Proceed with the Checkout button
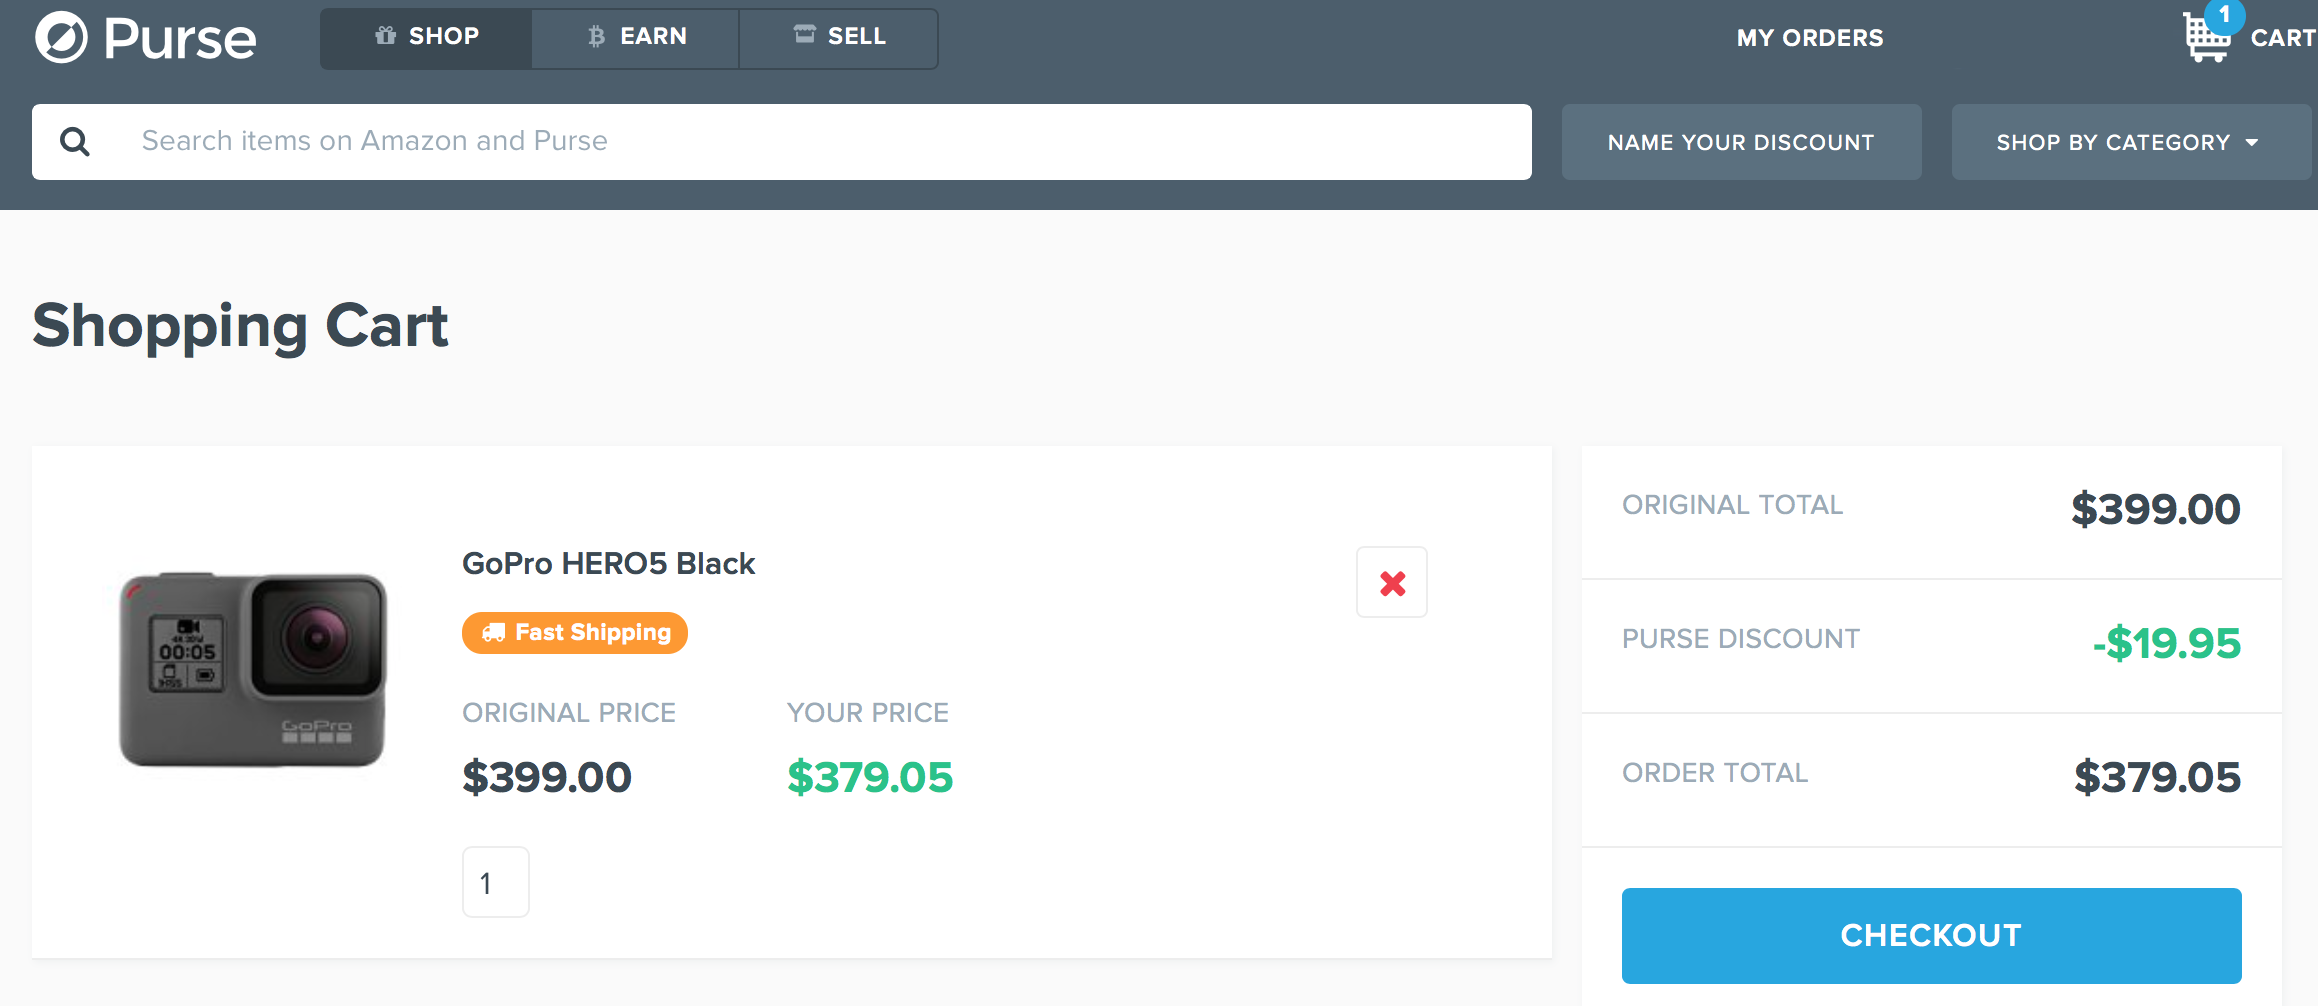 pos(1931,936)
